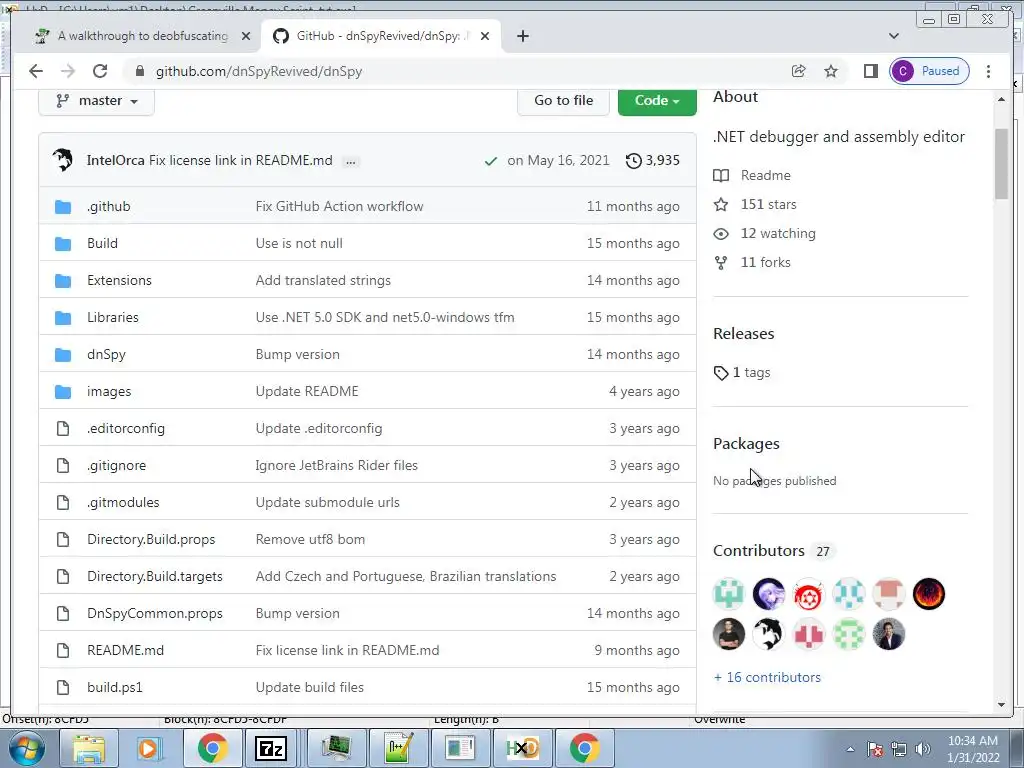Open the HxD hex editor taskbar icon
1024x768 pixels.
(522, 748)
